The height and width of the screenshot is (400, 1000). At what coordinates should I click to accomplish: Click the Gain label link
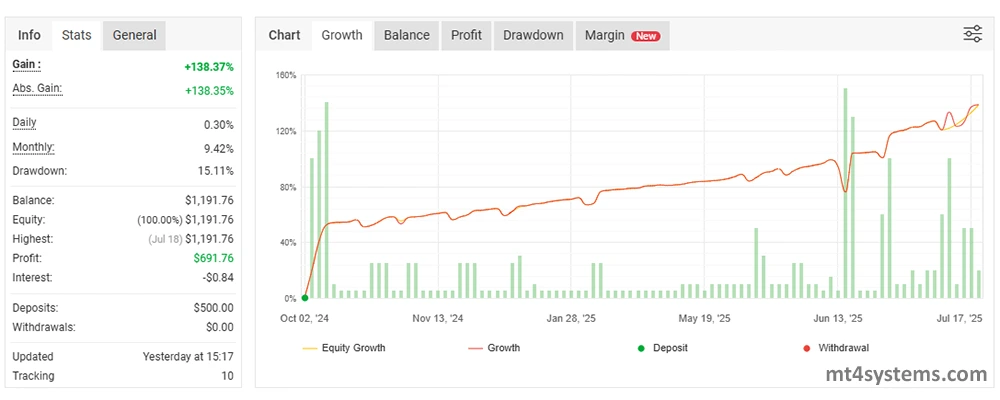pyautogui.click(x=28, y=65)
